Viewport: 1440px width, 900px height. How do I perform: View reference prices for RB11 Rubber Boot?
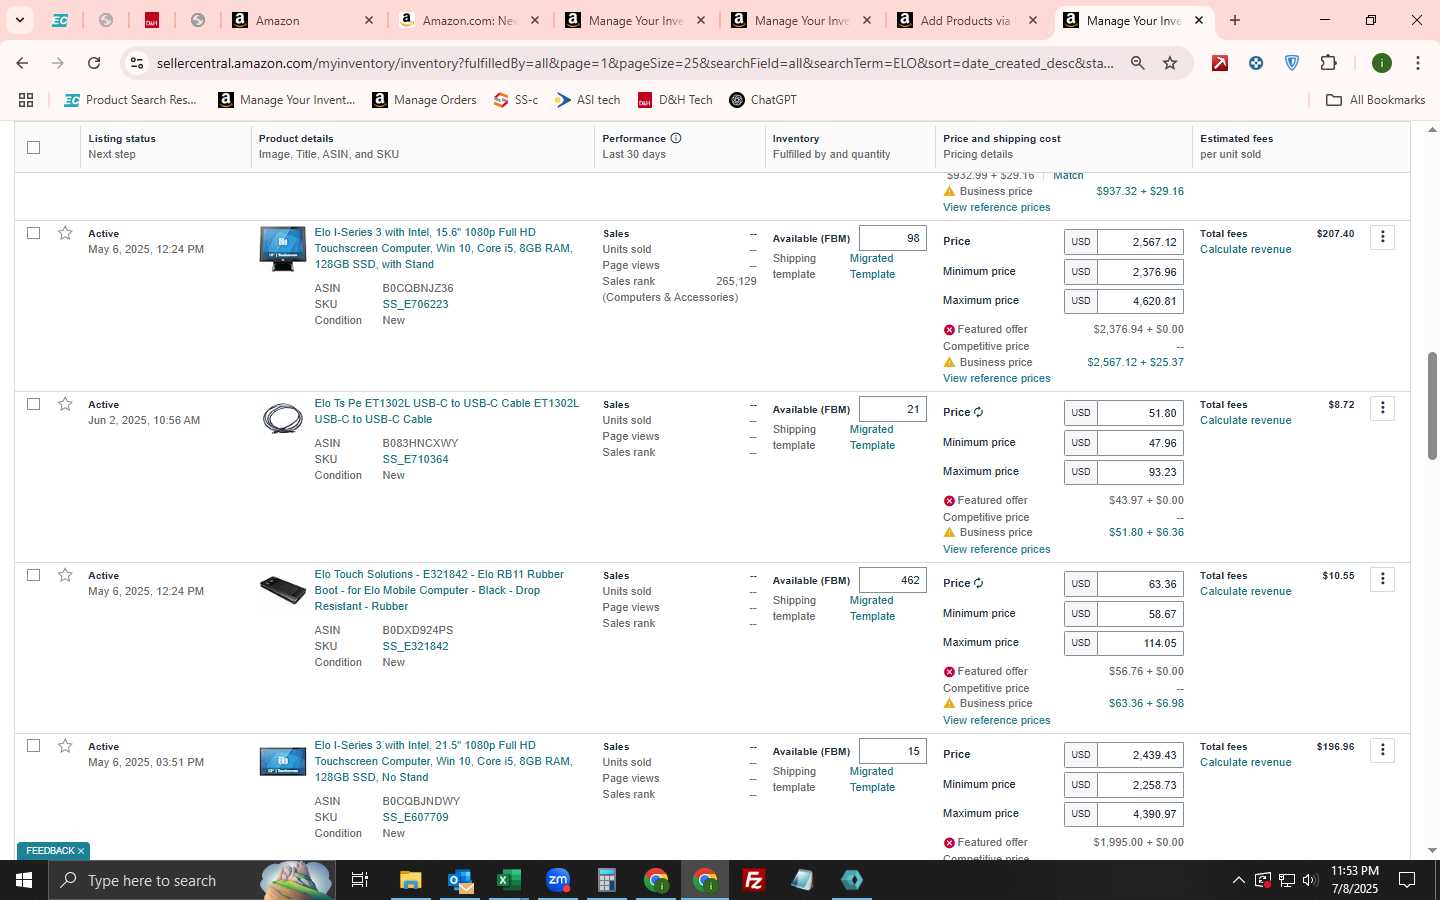click(x=996, y=720)
